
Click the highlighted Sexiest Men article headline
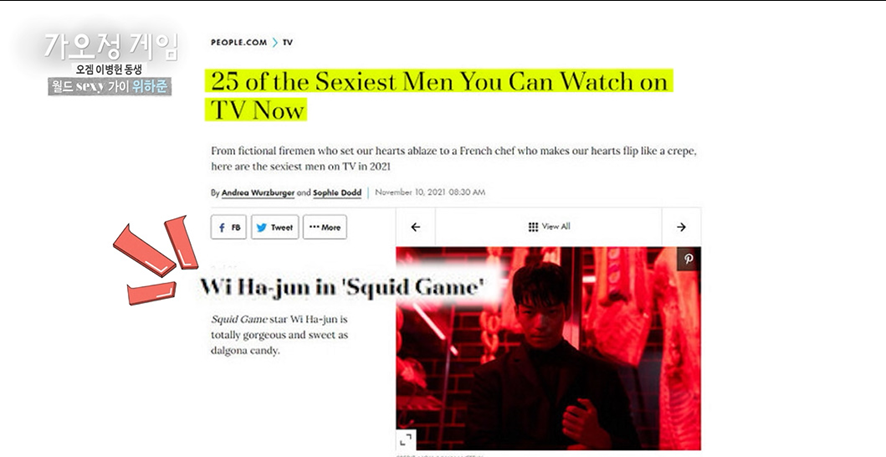point(439,95)
